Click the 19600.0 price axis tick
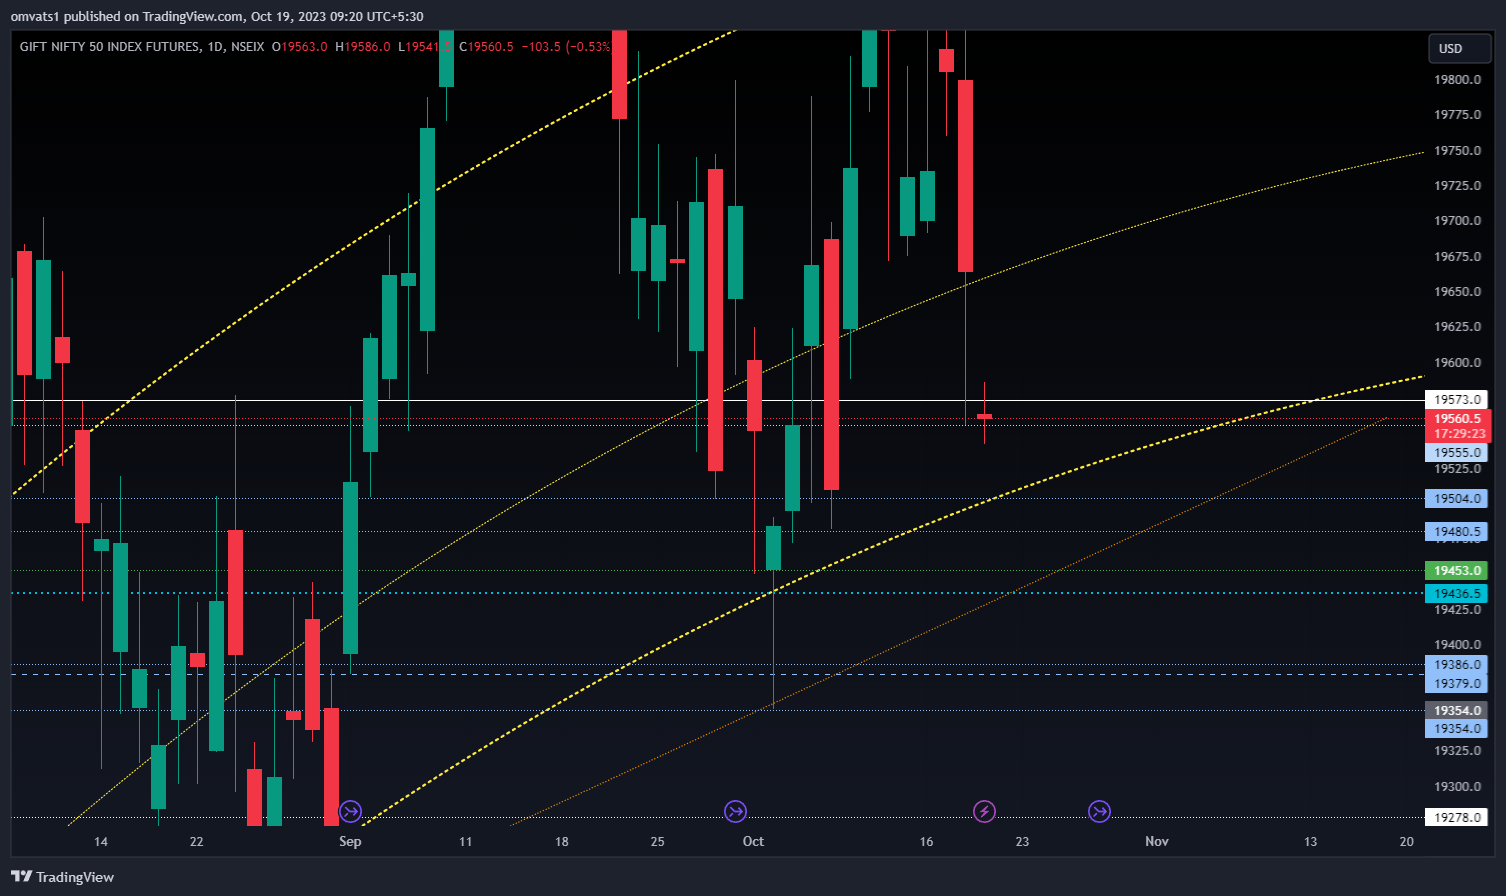This screenshot has height=896, width=1506. [1457, 363]
